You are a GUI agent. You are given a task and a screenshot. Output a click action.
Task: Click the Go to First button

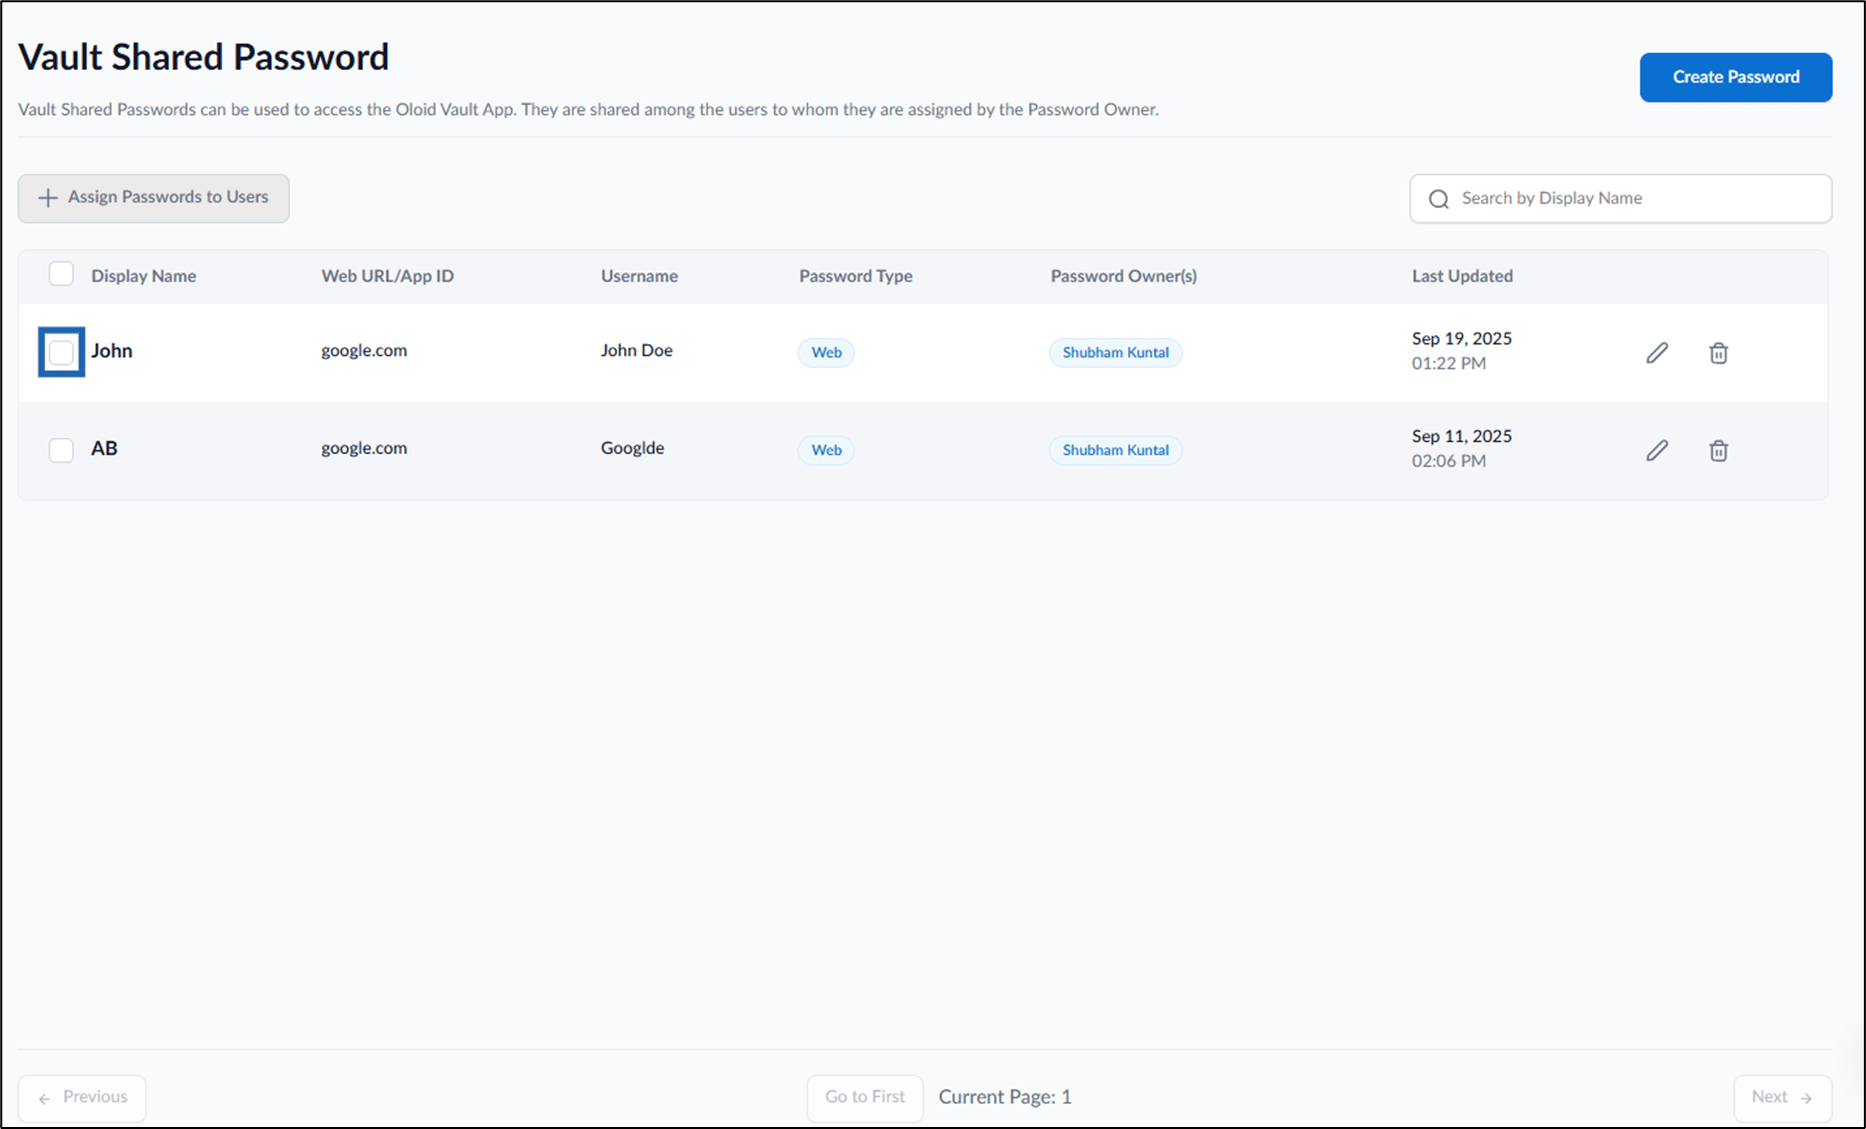(865, 1098)
